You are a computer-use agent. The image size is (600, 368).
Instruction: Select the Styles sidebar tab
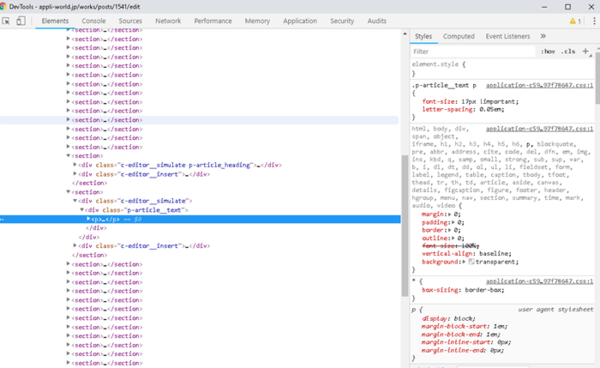423,36
